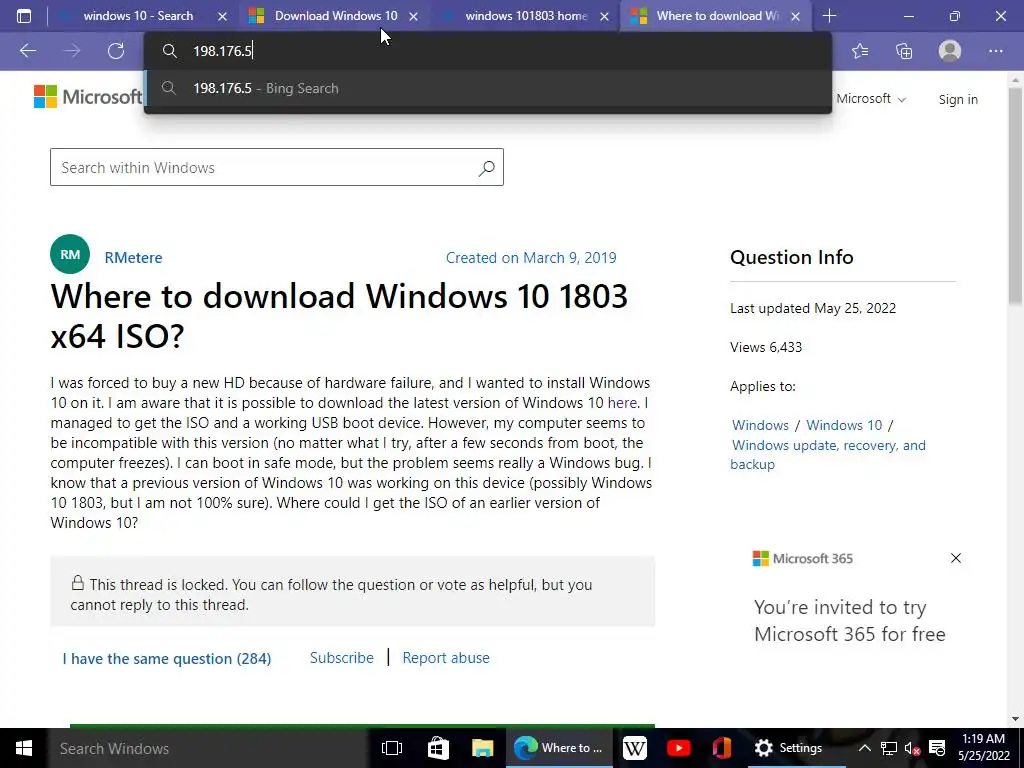The width and height of the screenshot is (1024, 768).
Task: Open 'Windows update, recovery, and backup' link
Action: tap(828, 455)
